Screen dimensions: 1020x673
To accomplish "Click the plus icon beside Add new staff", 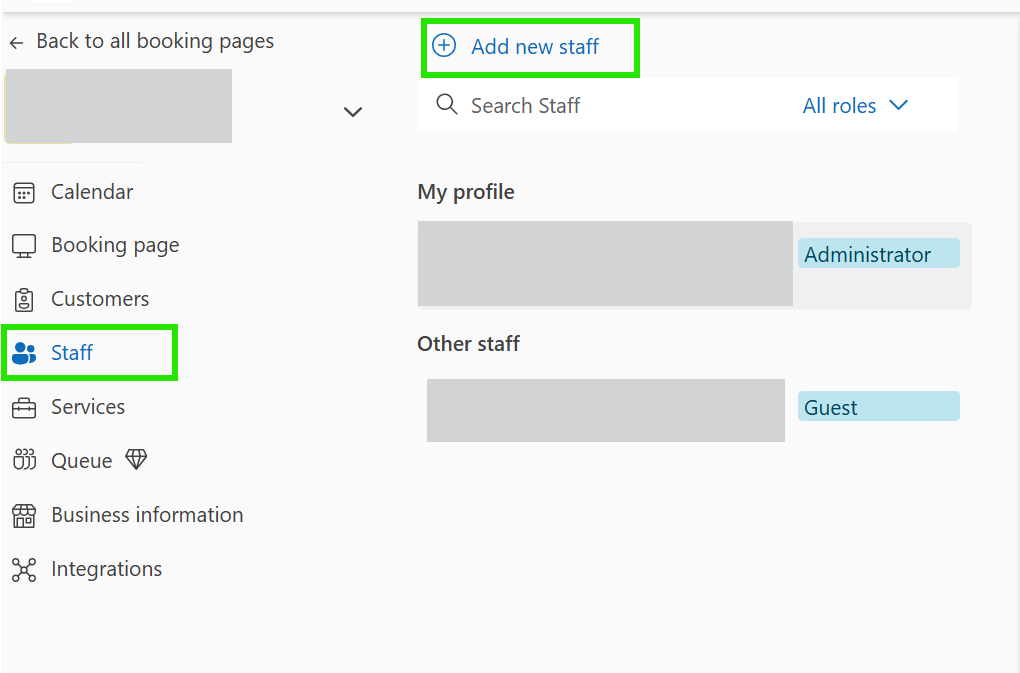I will 443,46.
